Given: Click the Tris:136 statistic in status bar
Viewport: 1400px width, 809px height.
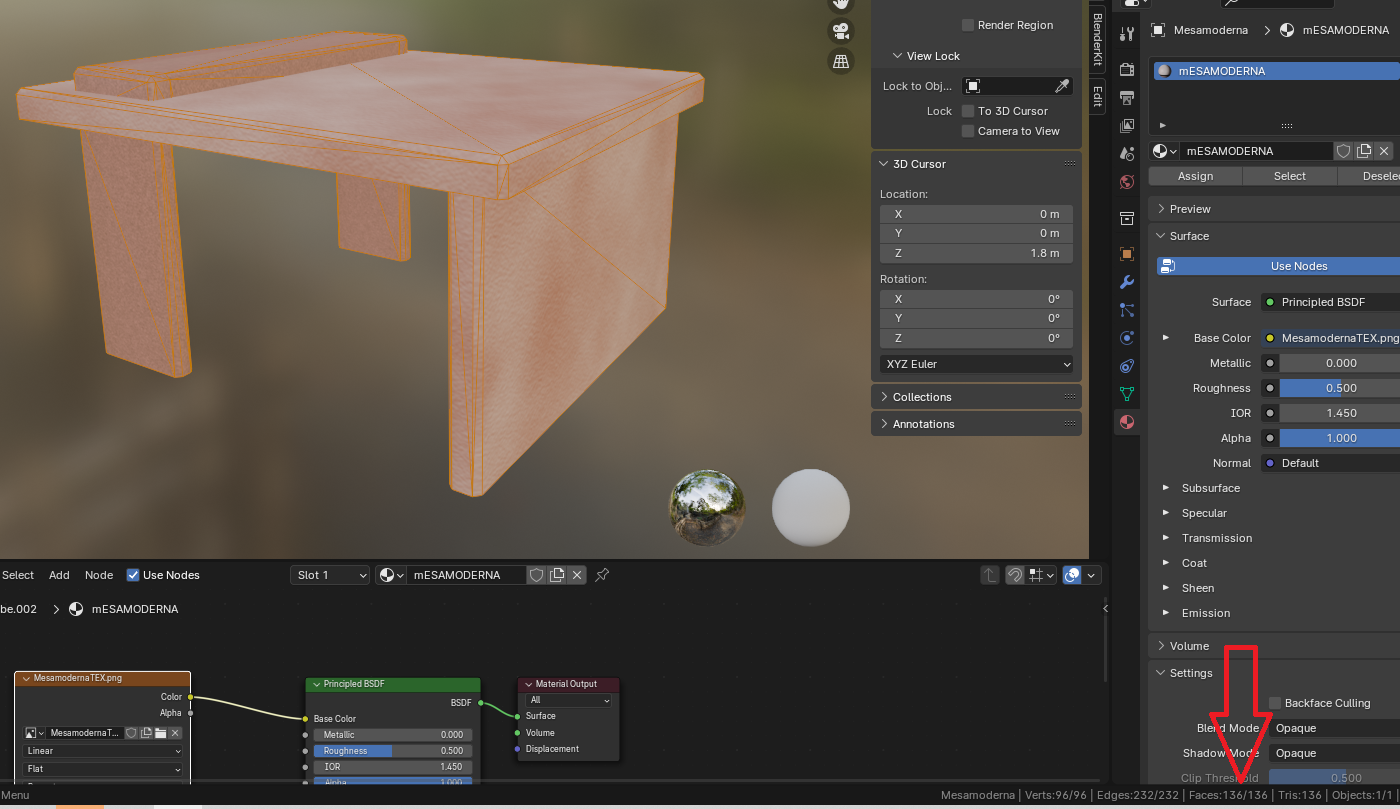Looking at the screenshot, I should click(x=1298, y=795).
